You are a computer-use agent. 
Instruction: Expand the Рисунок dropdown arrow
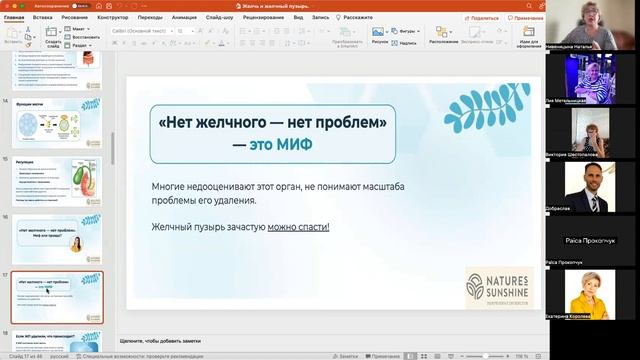coord(387,32)
